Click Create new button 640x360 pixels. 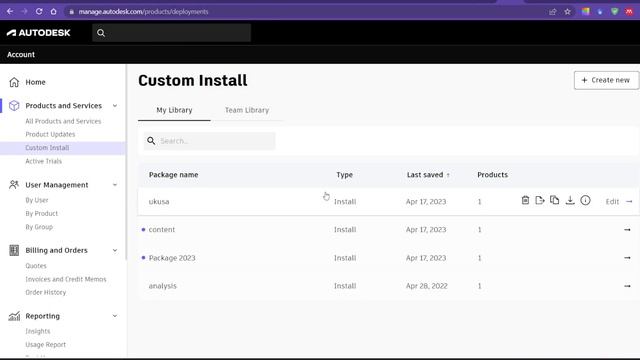coord(606,80)
